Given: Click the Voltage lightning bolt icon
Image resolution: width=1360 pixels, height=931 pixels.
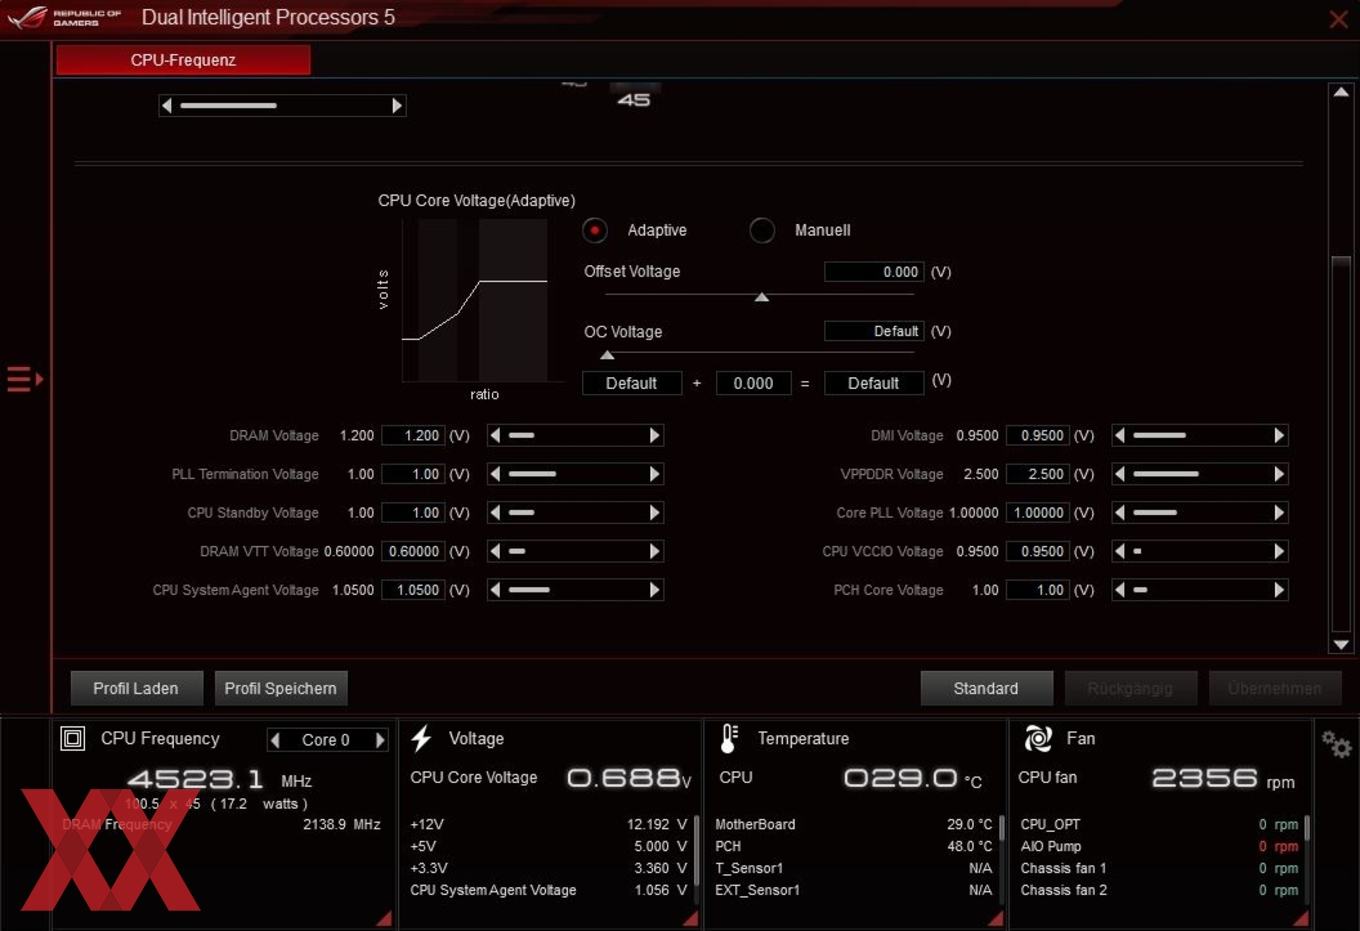Looking at the screenshot, I should 421,739.
